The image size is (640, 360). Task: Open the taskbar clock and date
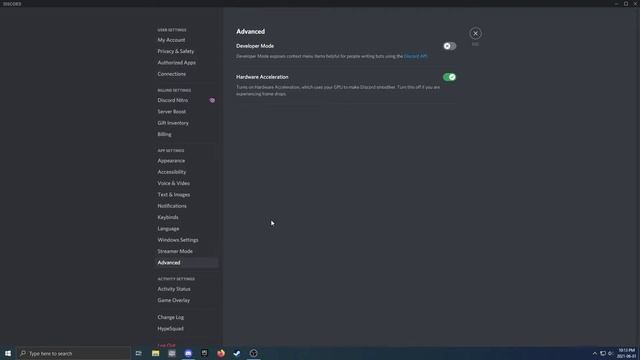627,353
